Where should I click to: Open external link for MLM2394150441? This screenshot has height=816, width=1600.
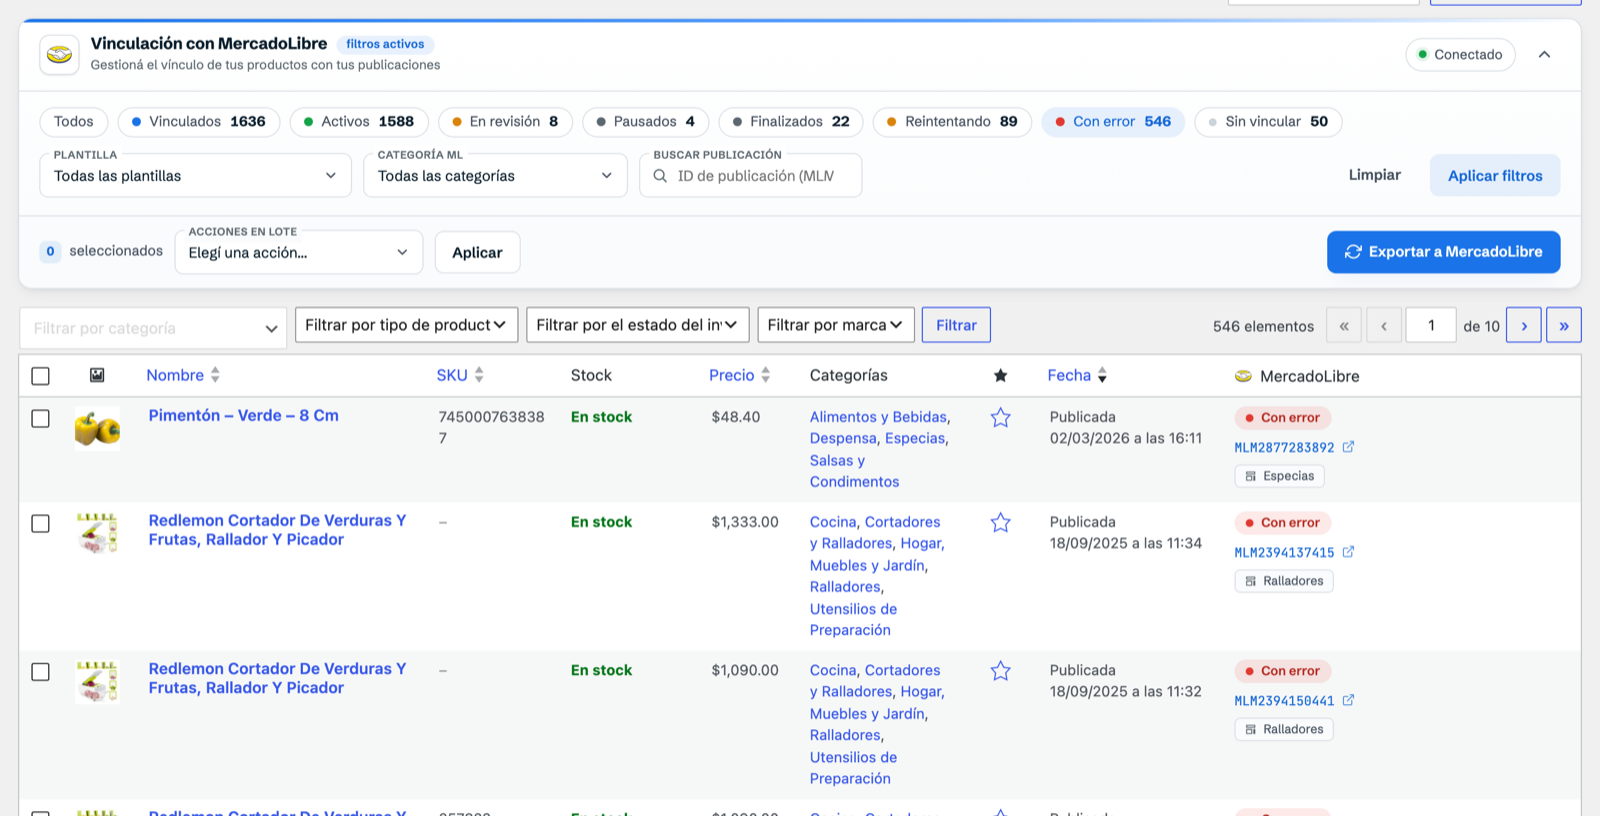(1348, 700)
